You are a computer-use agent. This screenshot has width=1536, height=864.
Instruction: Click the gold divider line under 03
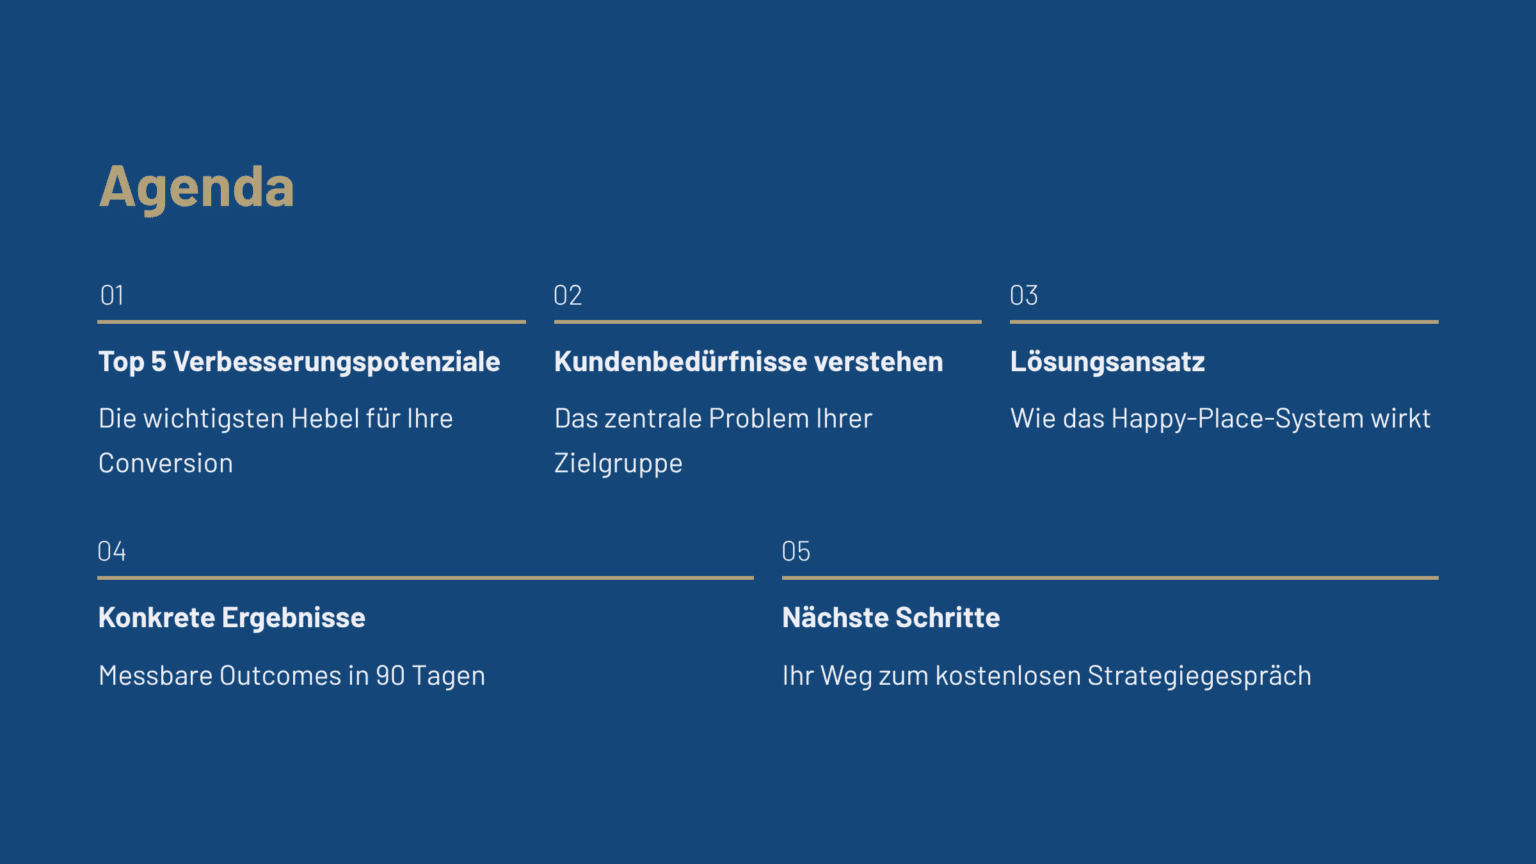pos(1224,322)
